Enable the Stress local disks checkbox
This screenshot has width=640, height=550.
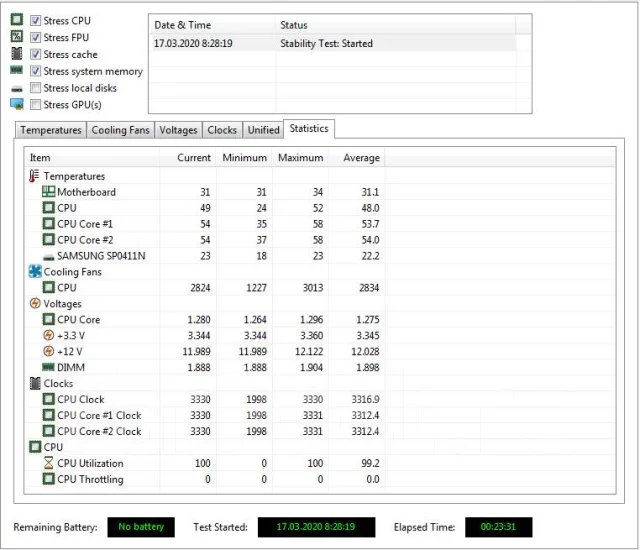pyautogui.click(x=36, y=88)
